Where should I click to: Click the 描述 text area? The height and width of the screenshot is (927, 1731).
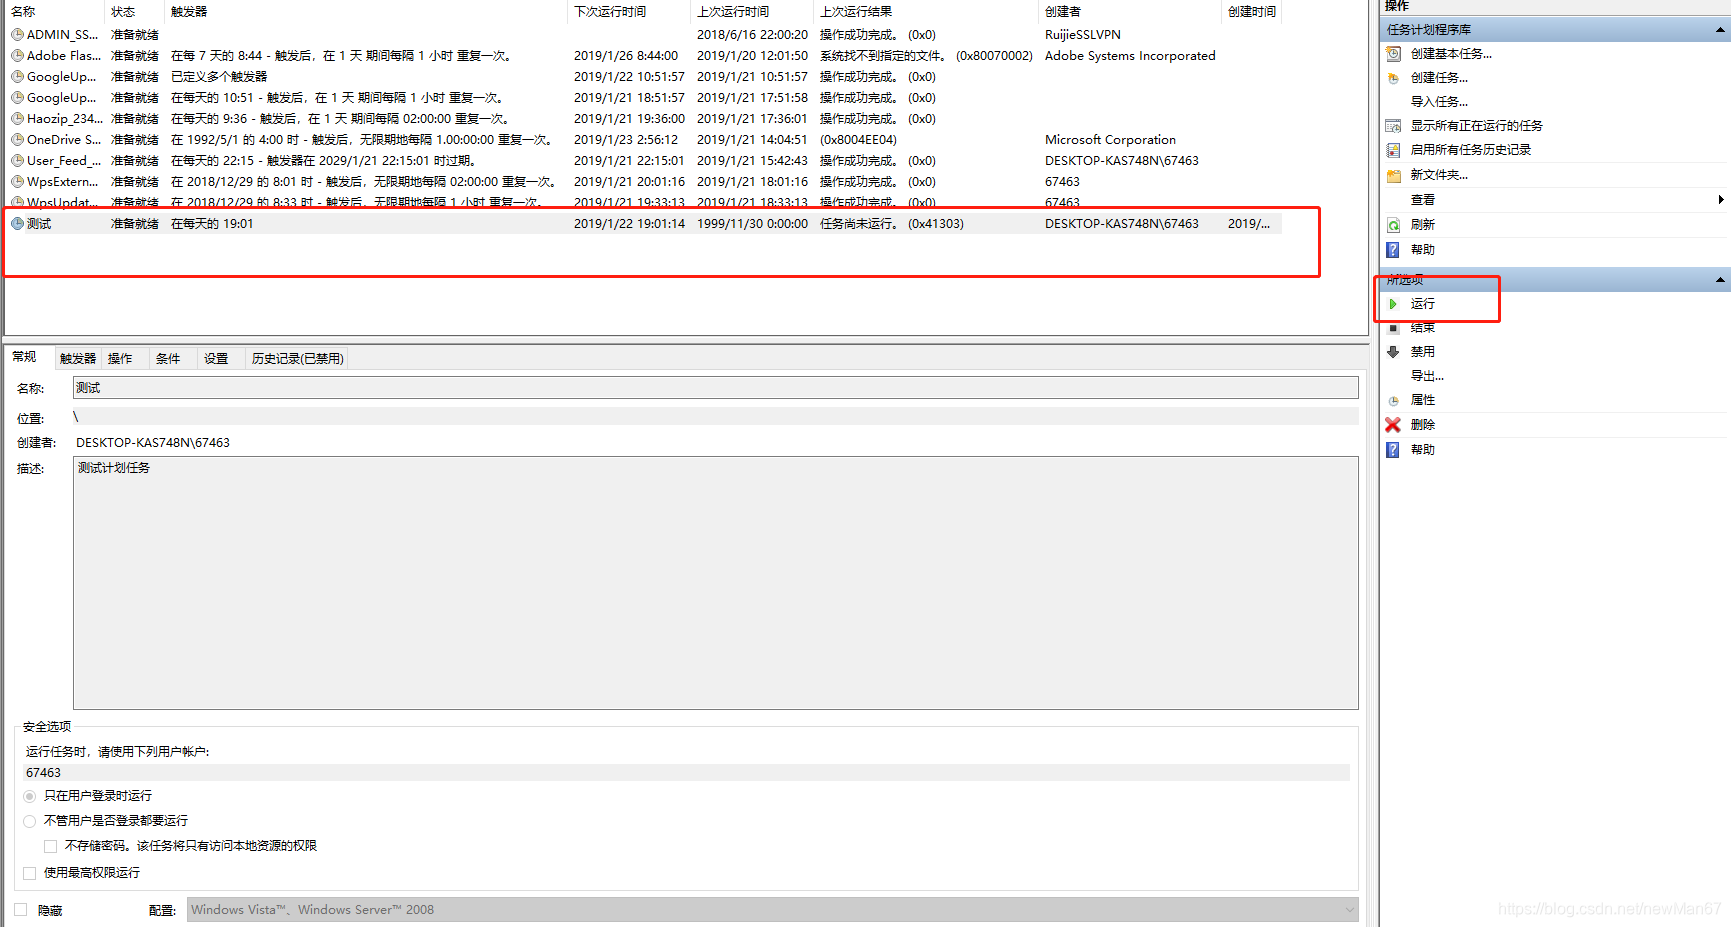coord(716,583)
